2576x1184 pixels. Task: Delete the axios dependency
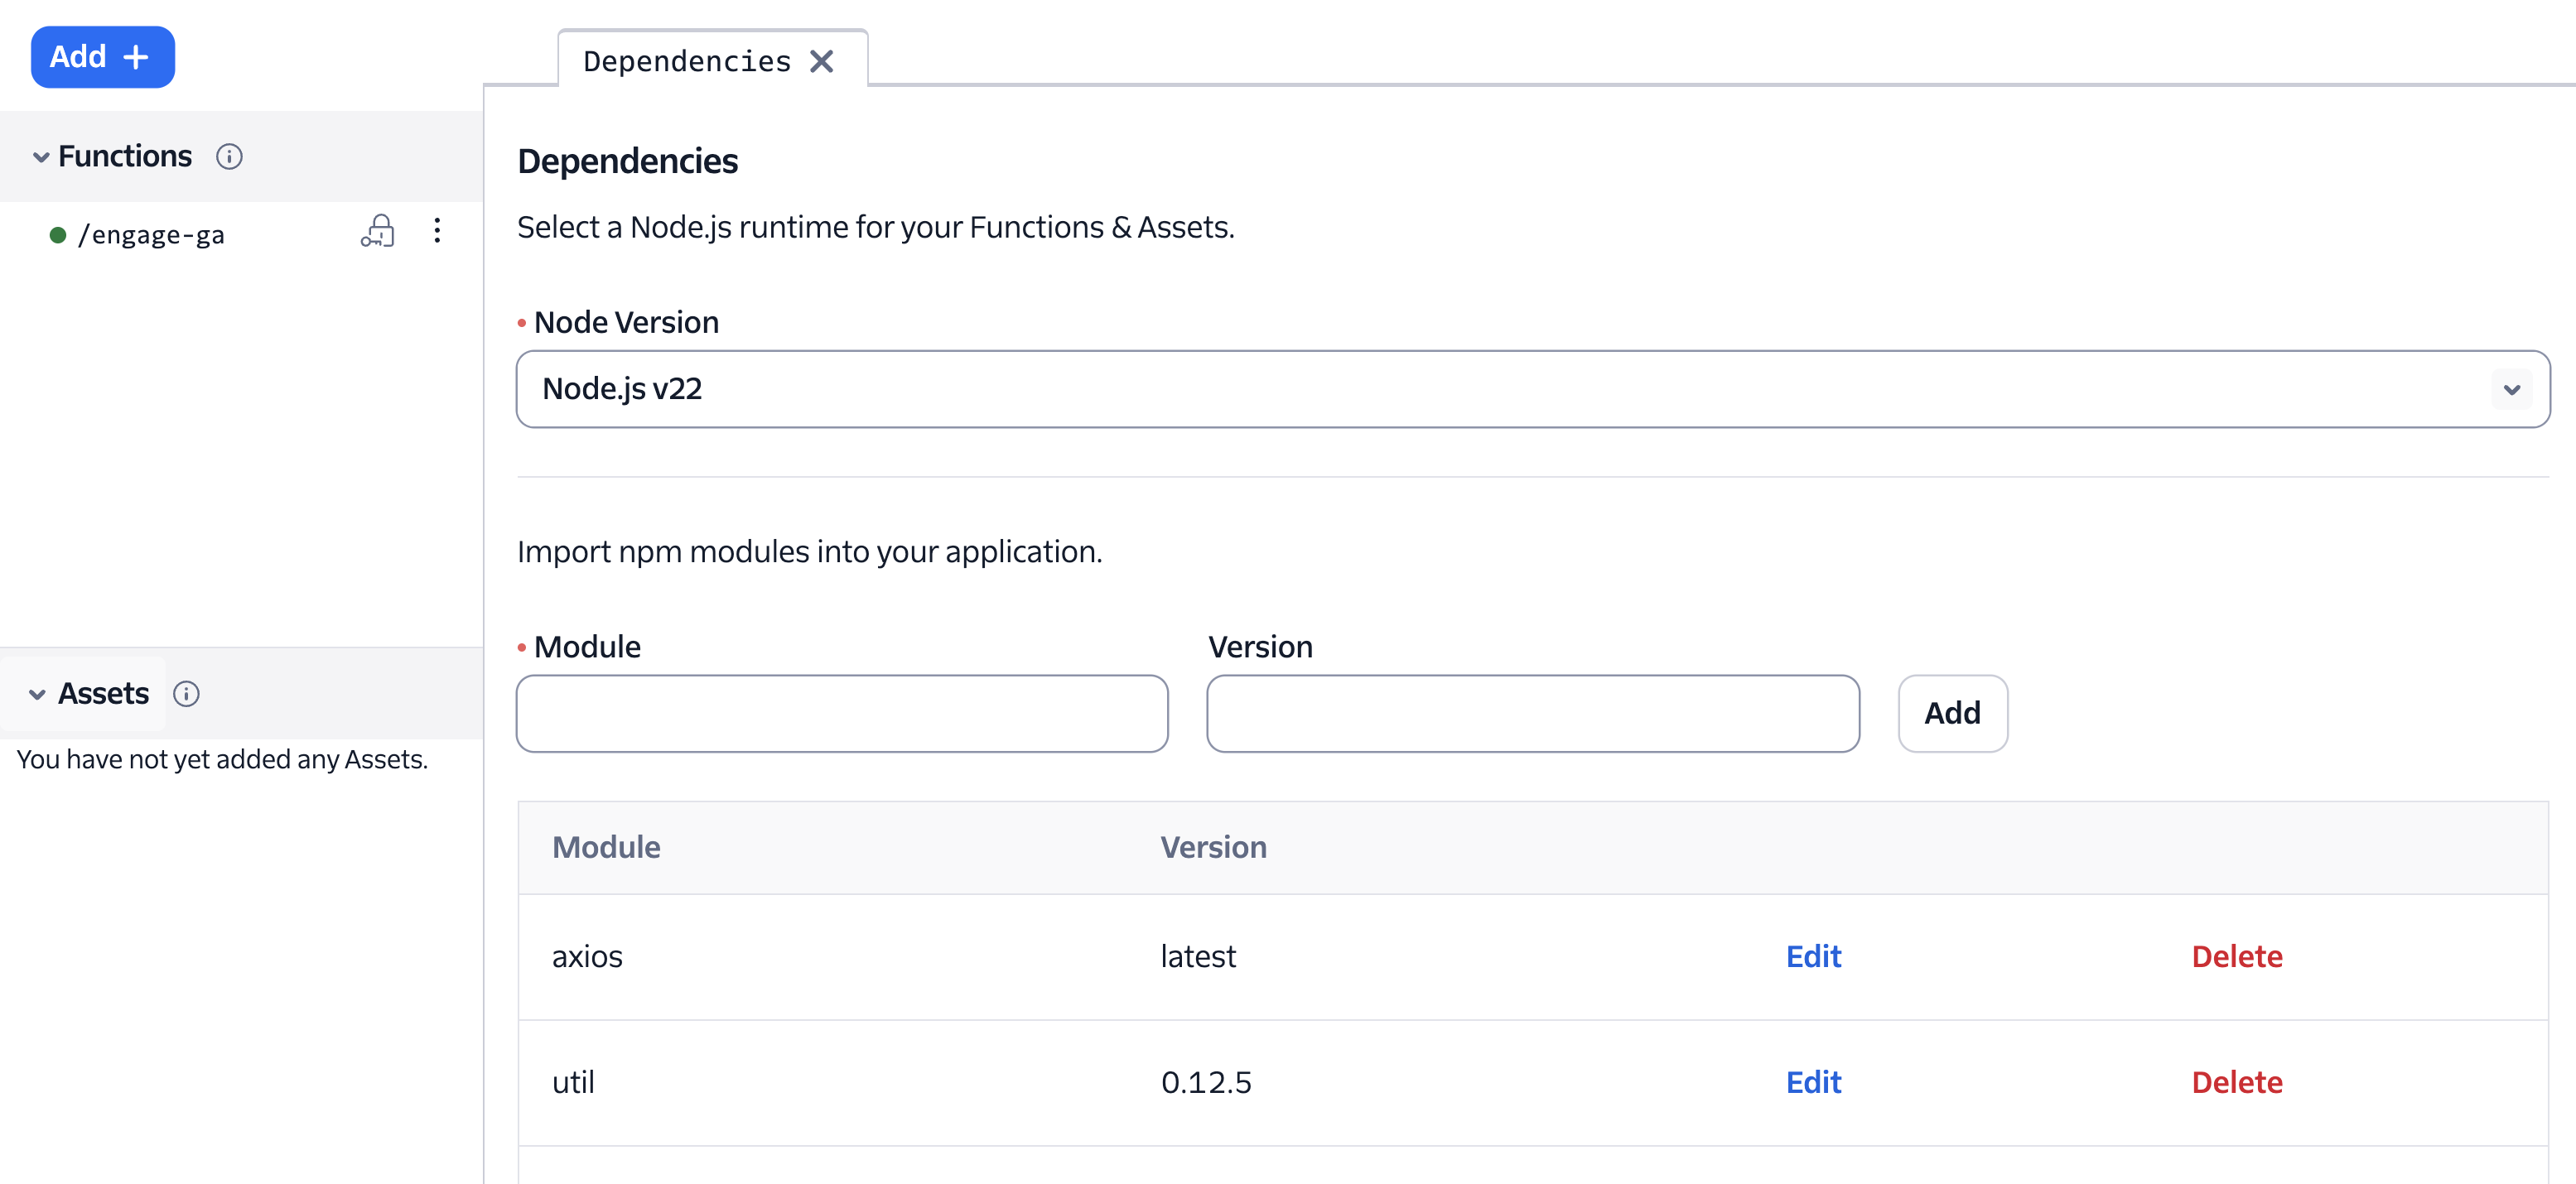pos(2236,957)
